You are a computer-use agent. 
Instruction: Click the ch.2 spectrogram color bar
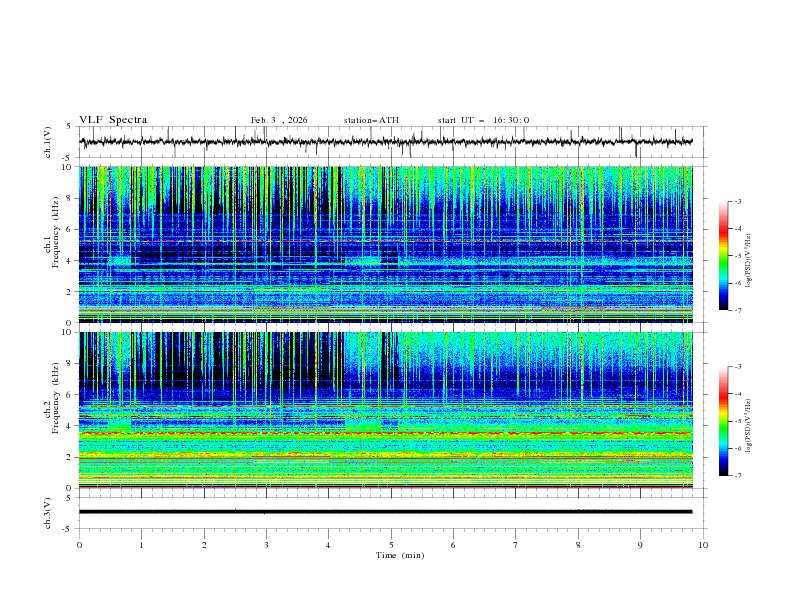[723, 421]
